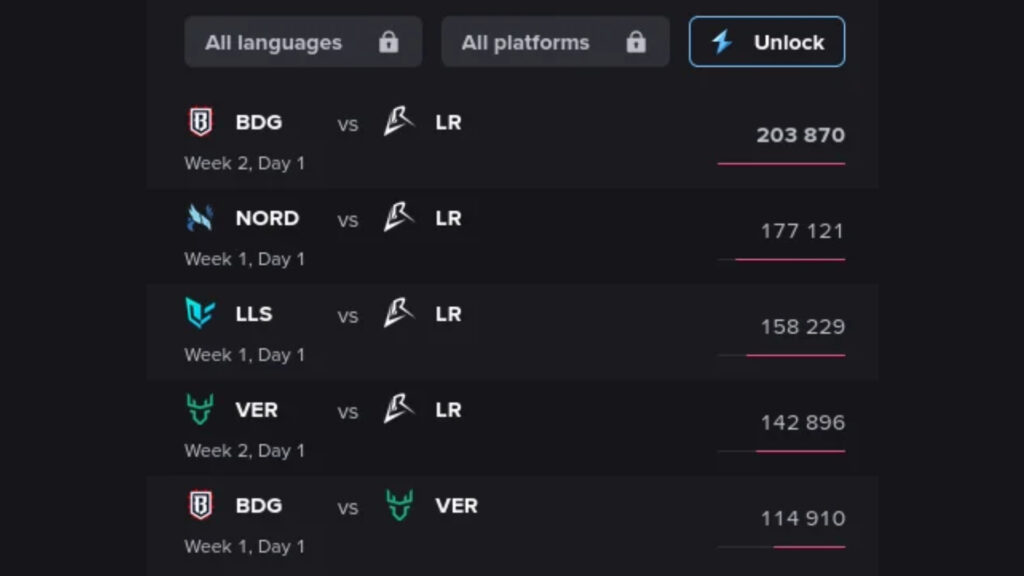This screenshot has height=576, width=1024.
Task: Click the LR logo in the LLS match
Action: (396, 314)
